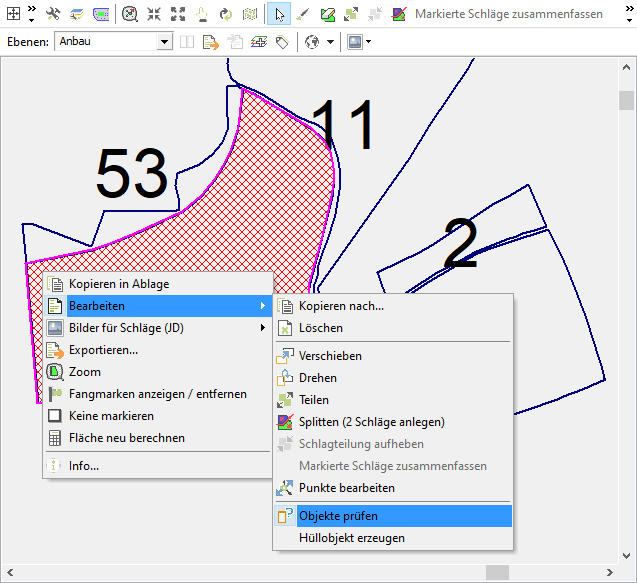Click 'Splitten (2 Schläge anlegen)' entry
The height and width of the screenshot is (583, 637).
tap(371, 422)
